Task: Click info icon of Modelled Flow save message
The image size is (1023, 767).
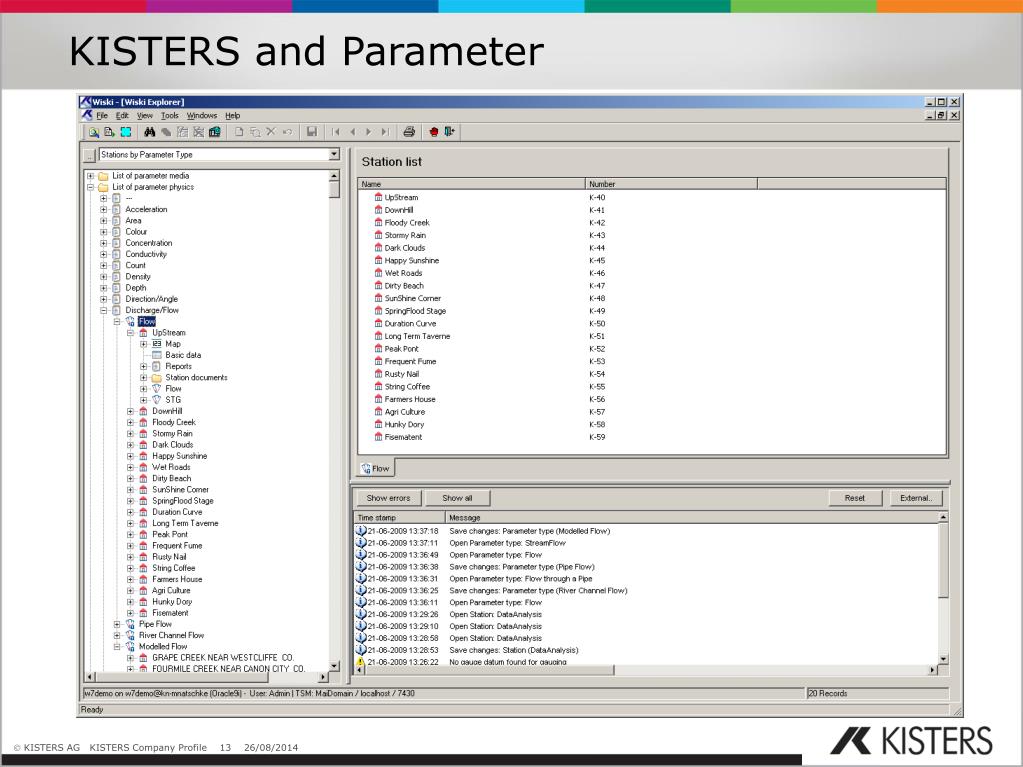Action: pyautogui.click(x=361, y=531)
